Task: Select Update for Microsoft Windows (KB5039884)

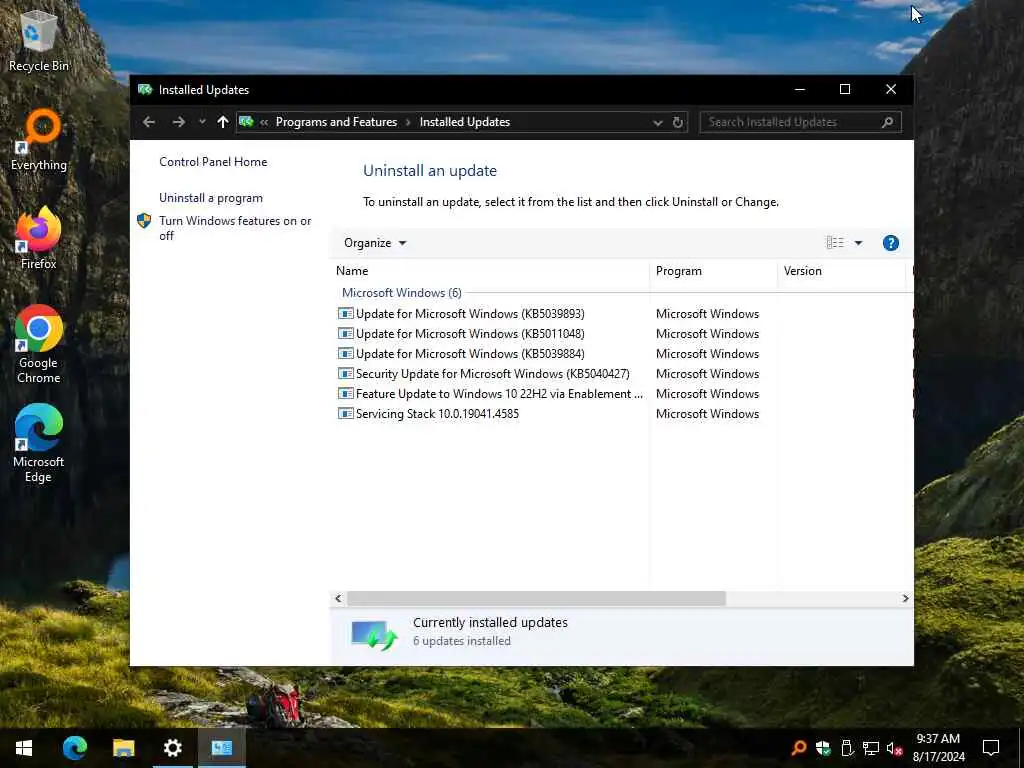Action: click(x=470, y=354)
